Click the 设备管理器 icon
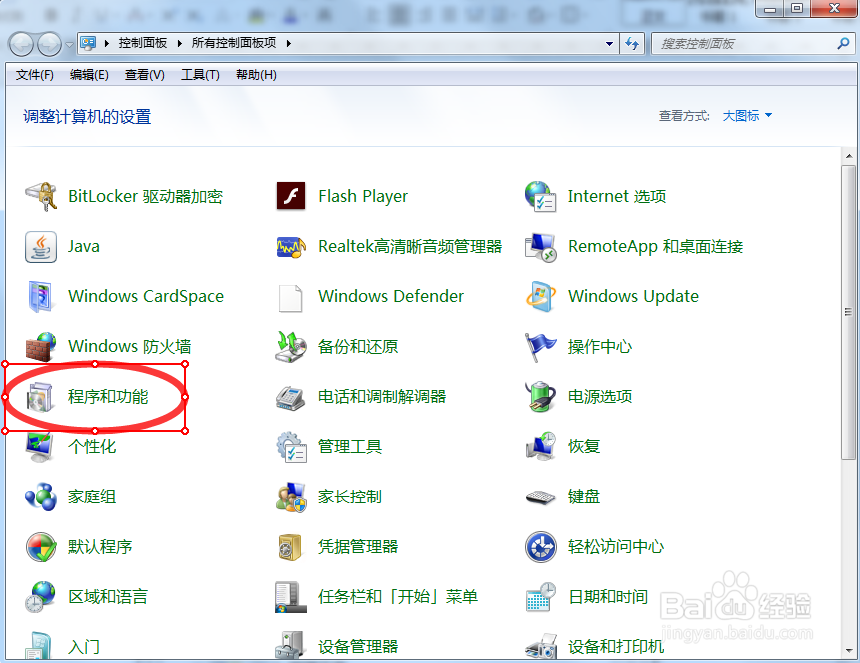860x663 pixels. [291, 645]
